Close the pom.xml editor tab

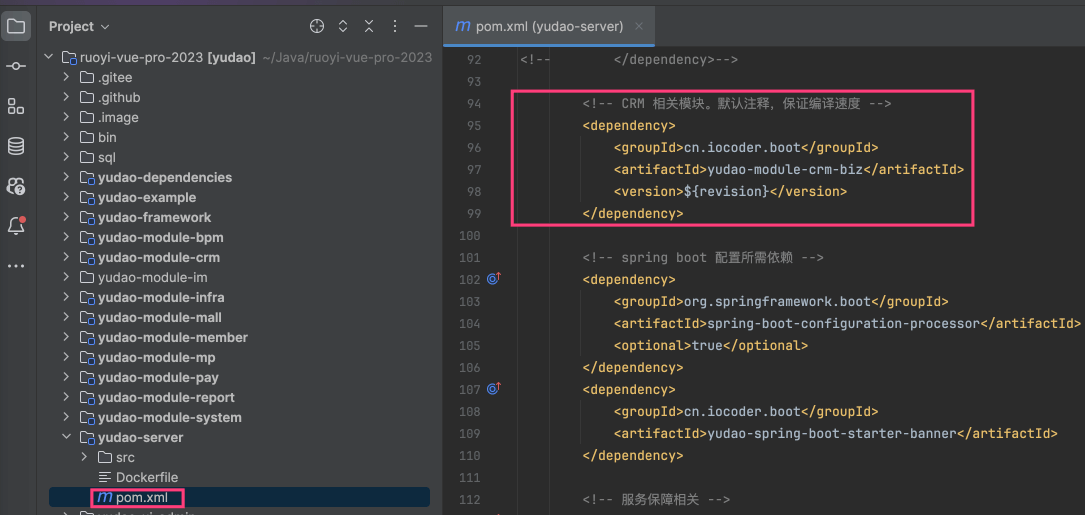639,26
